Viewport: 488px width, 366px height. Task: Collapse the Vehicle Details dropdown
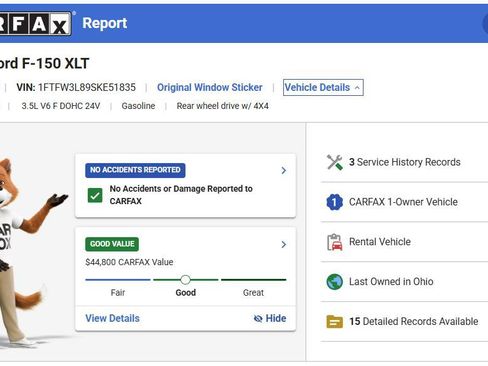(323, 87)
